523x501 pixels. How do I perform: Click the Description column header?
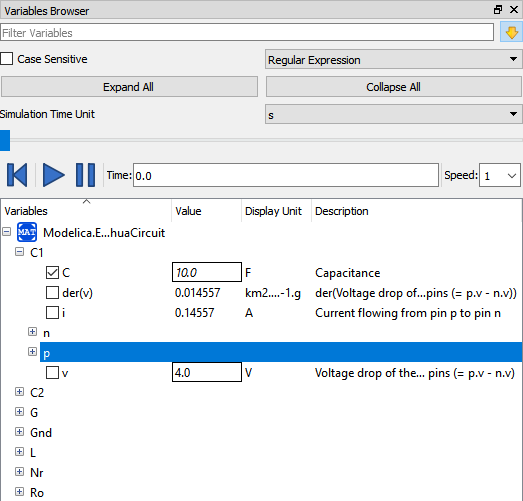(x=417, y=211)
